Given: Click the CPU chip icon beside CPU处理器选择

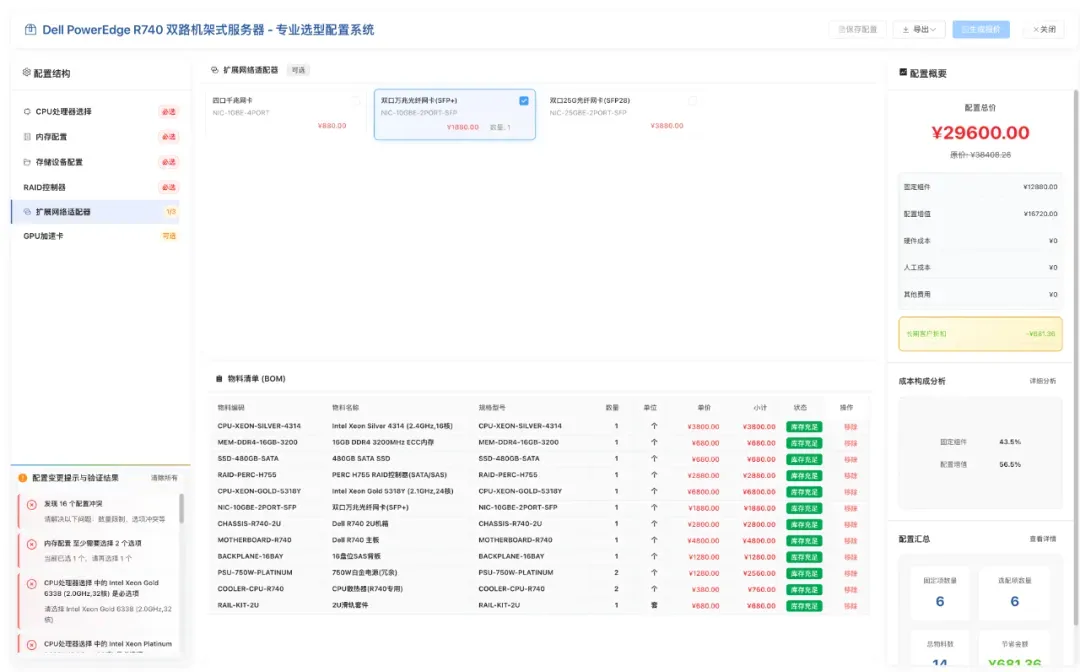Looking at the screenshot, I should tap(27, 112).
